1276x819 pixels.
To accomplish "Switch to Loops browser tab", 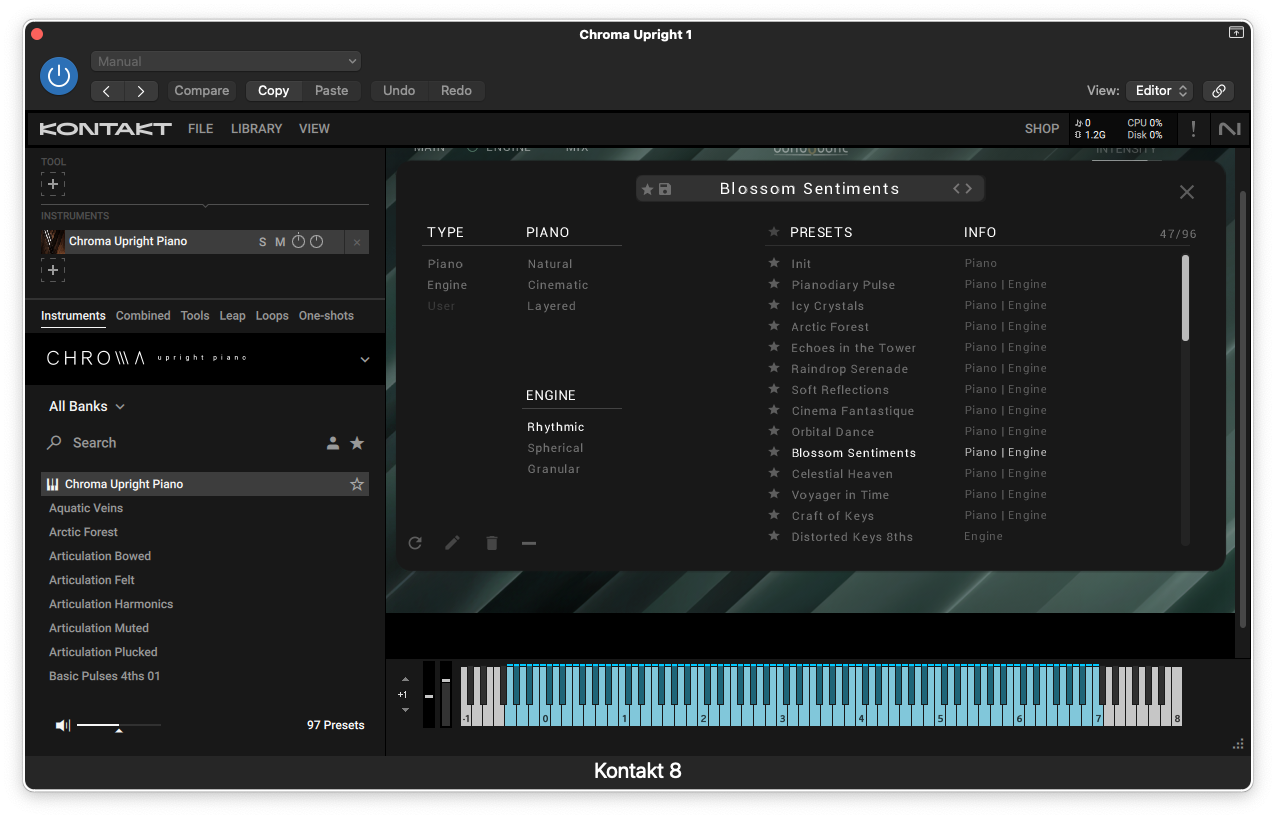I will click(272, 316).
